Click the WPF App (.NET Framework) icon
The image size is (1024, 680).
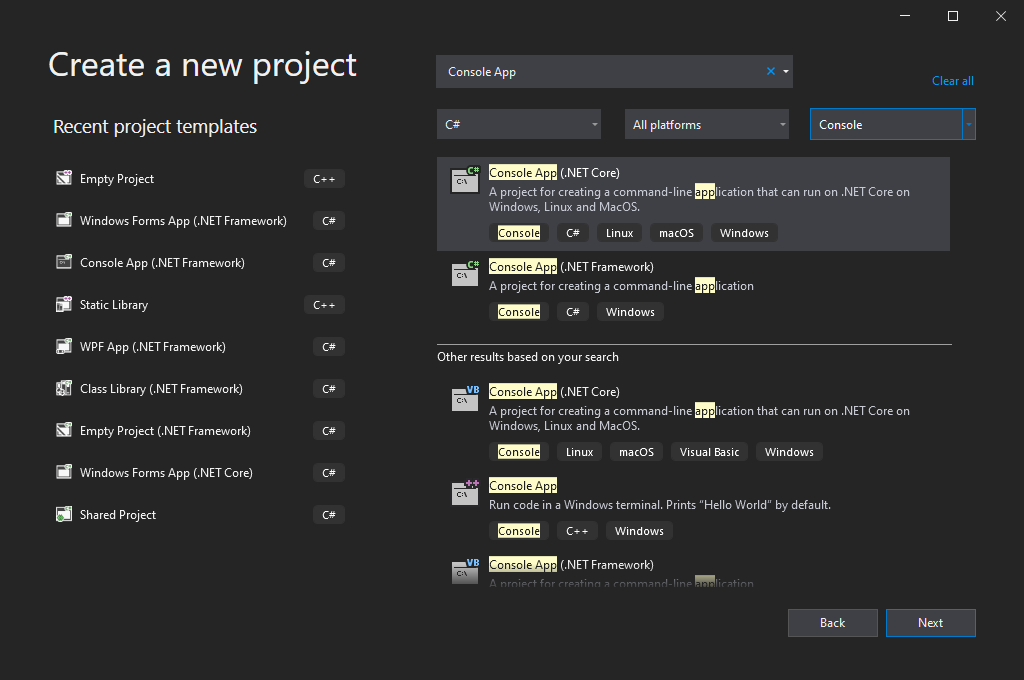tap(64, 346)
